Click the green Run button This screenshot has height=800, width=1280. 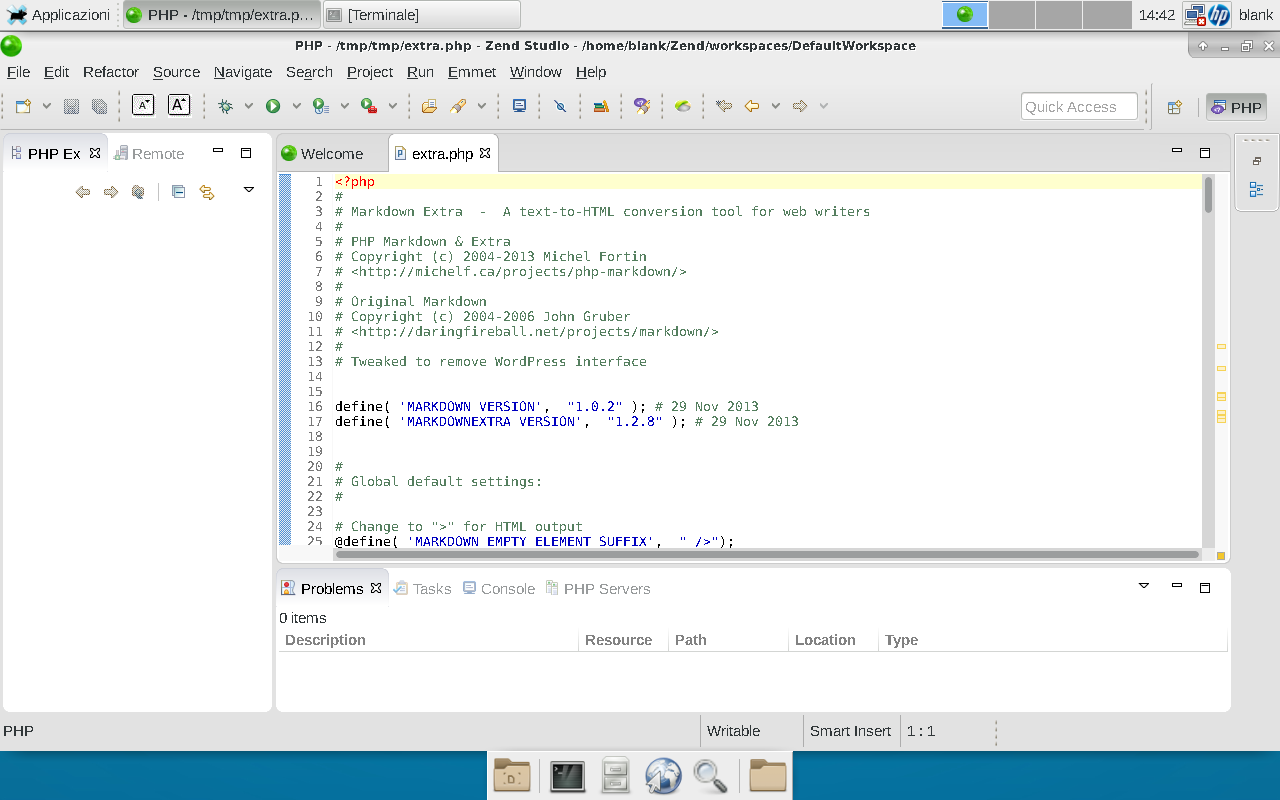pos(273,106)
